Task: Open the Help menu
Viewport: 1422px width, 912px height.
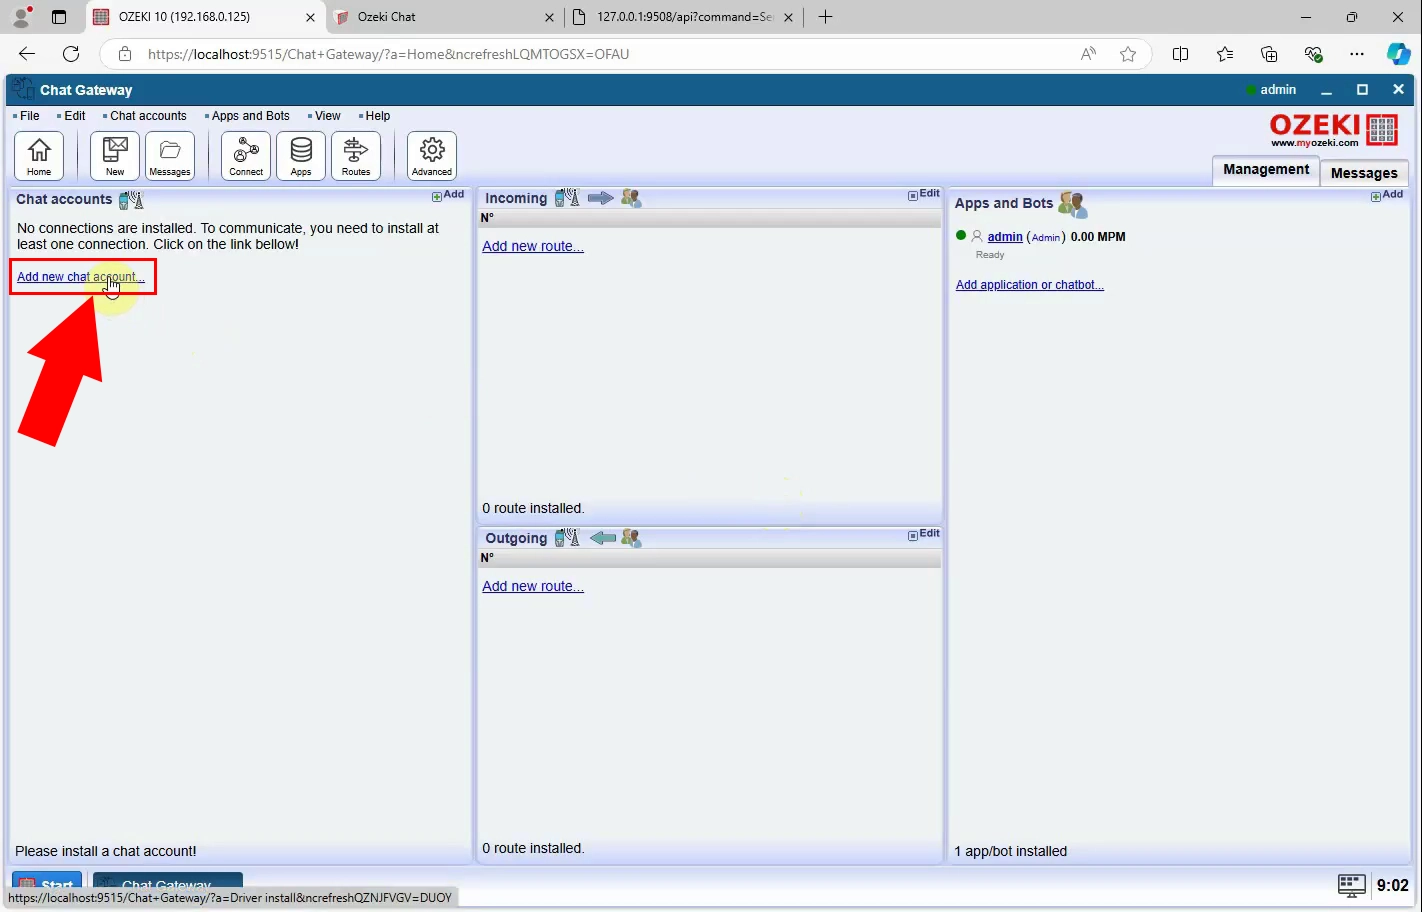Action: (377, 116)
